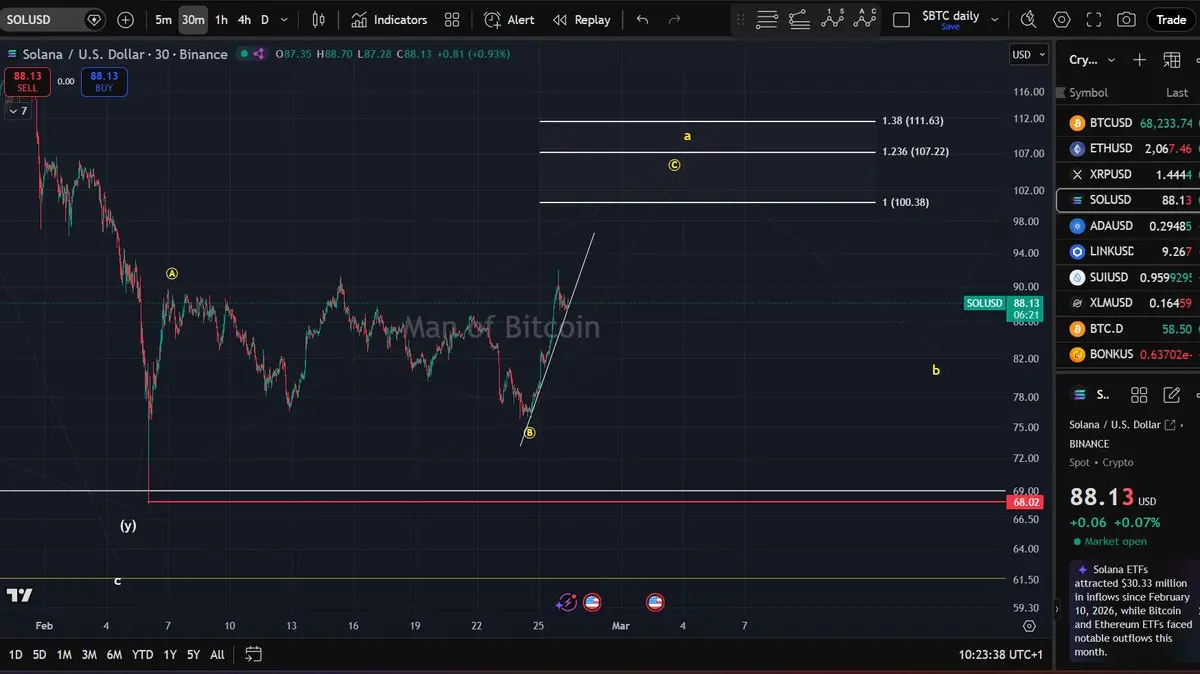
Task: Select SUIUSD in the watchlist
Action: 1128,277
